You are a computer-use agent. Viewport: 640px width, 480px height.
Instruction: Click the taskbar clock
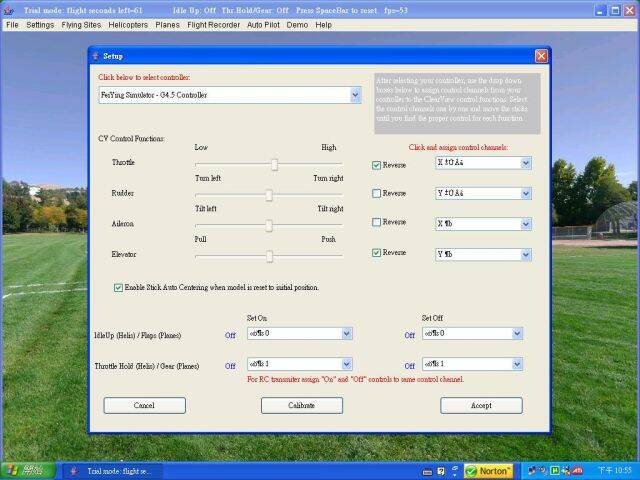click(x=615, y=471)
